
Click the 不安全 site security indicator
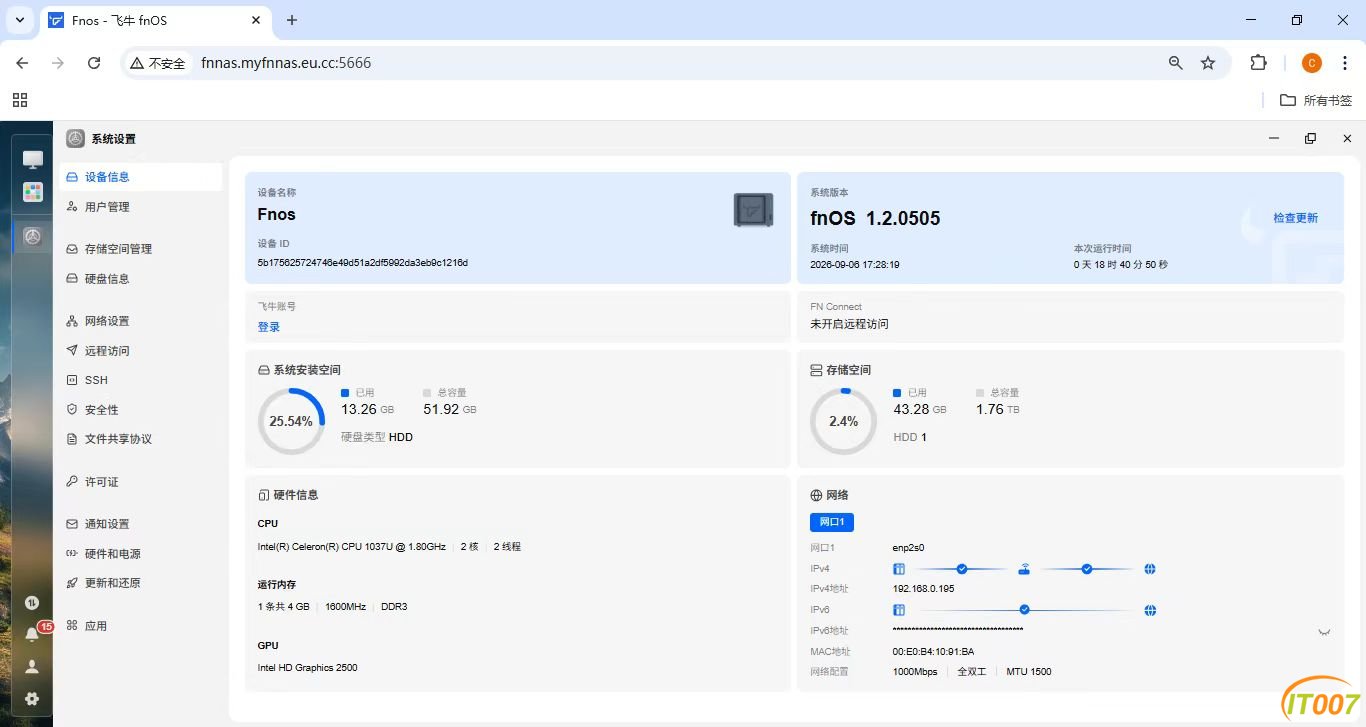(158, 63)
